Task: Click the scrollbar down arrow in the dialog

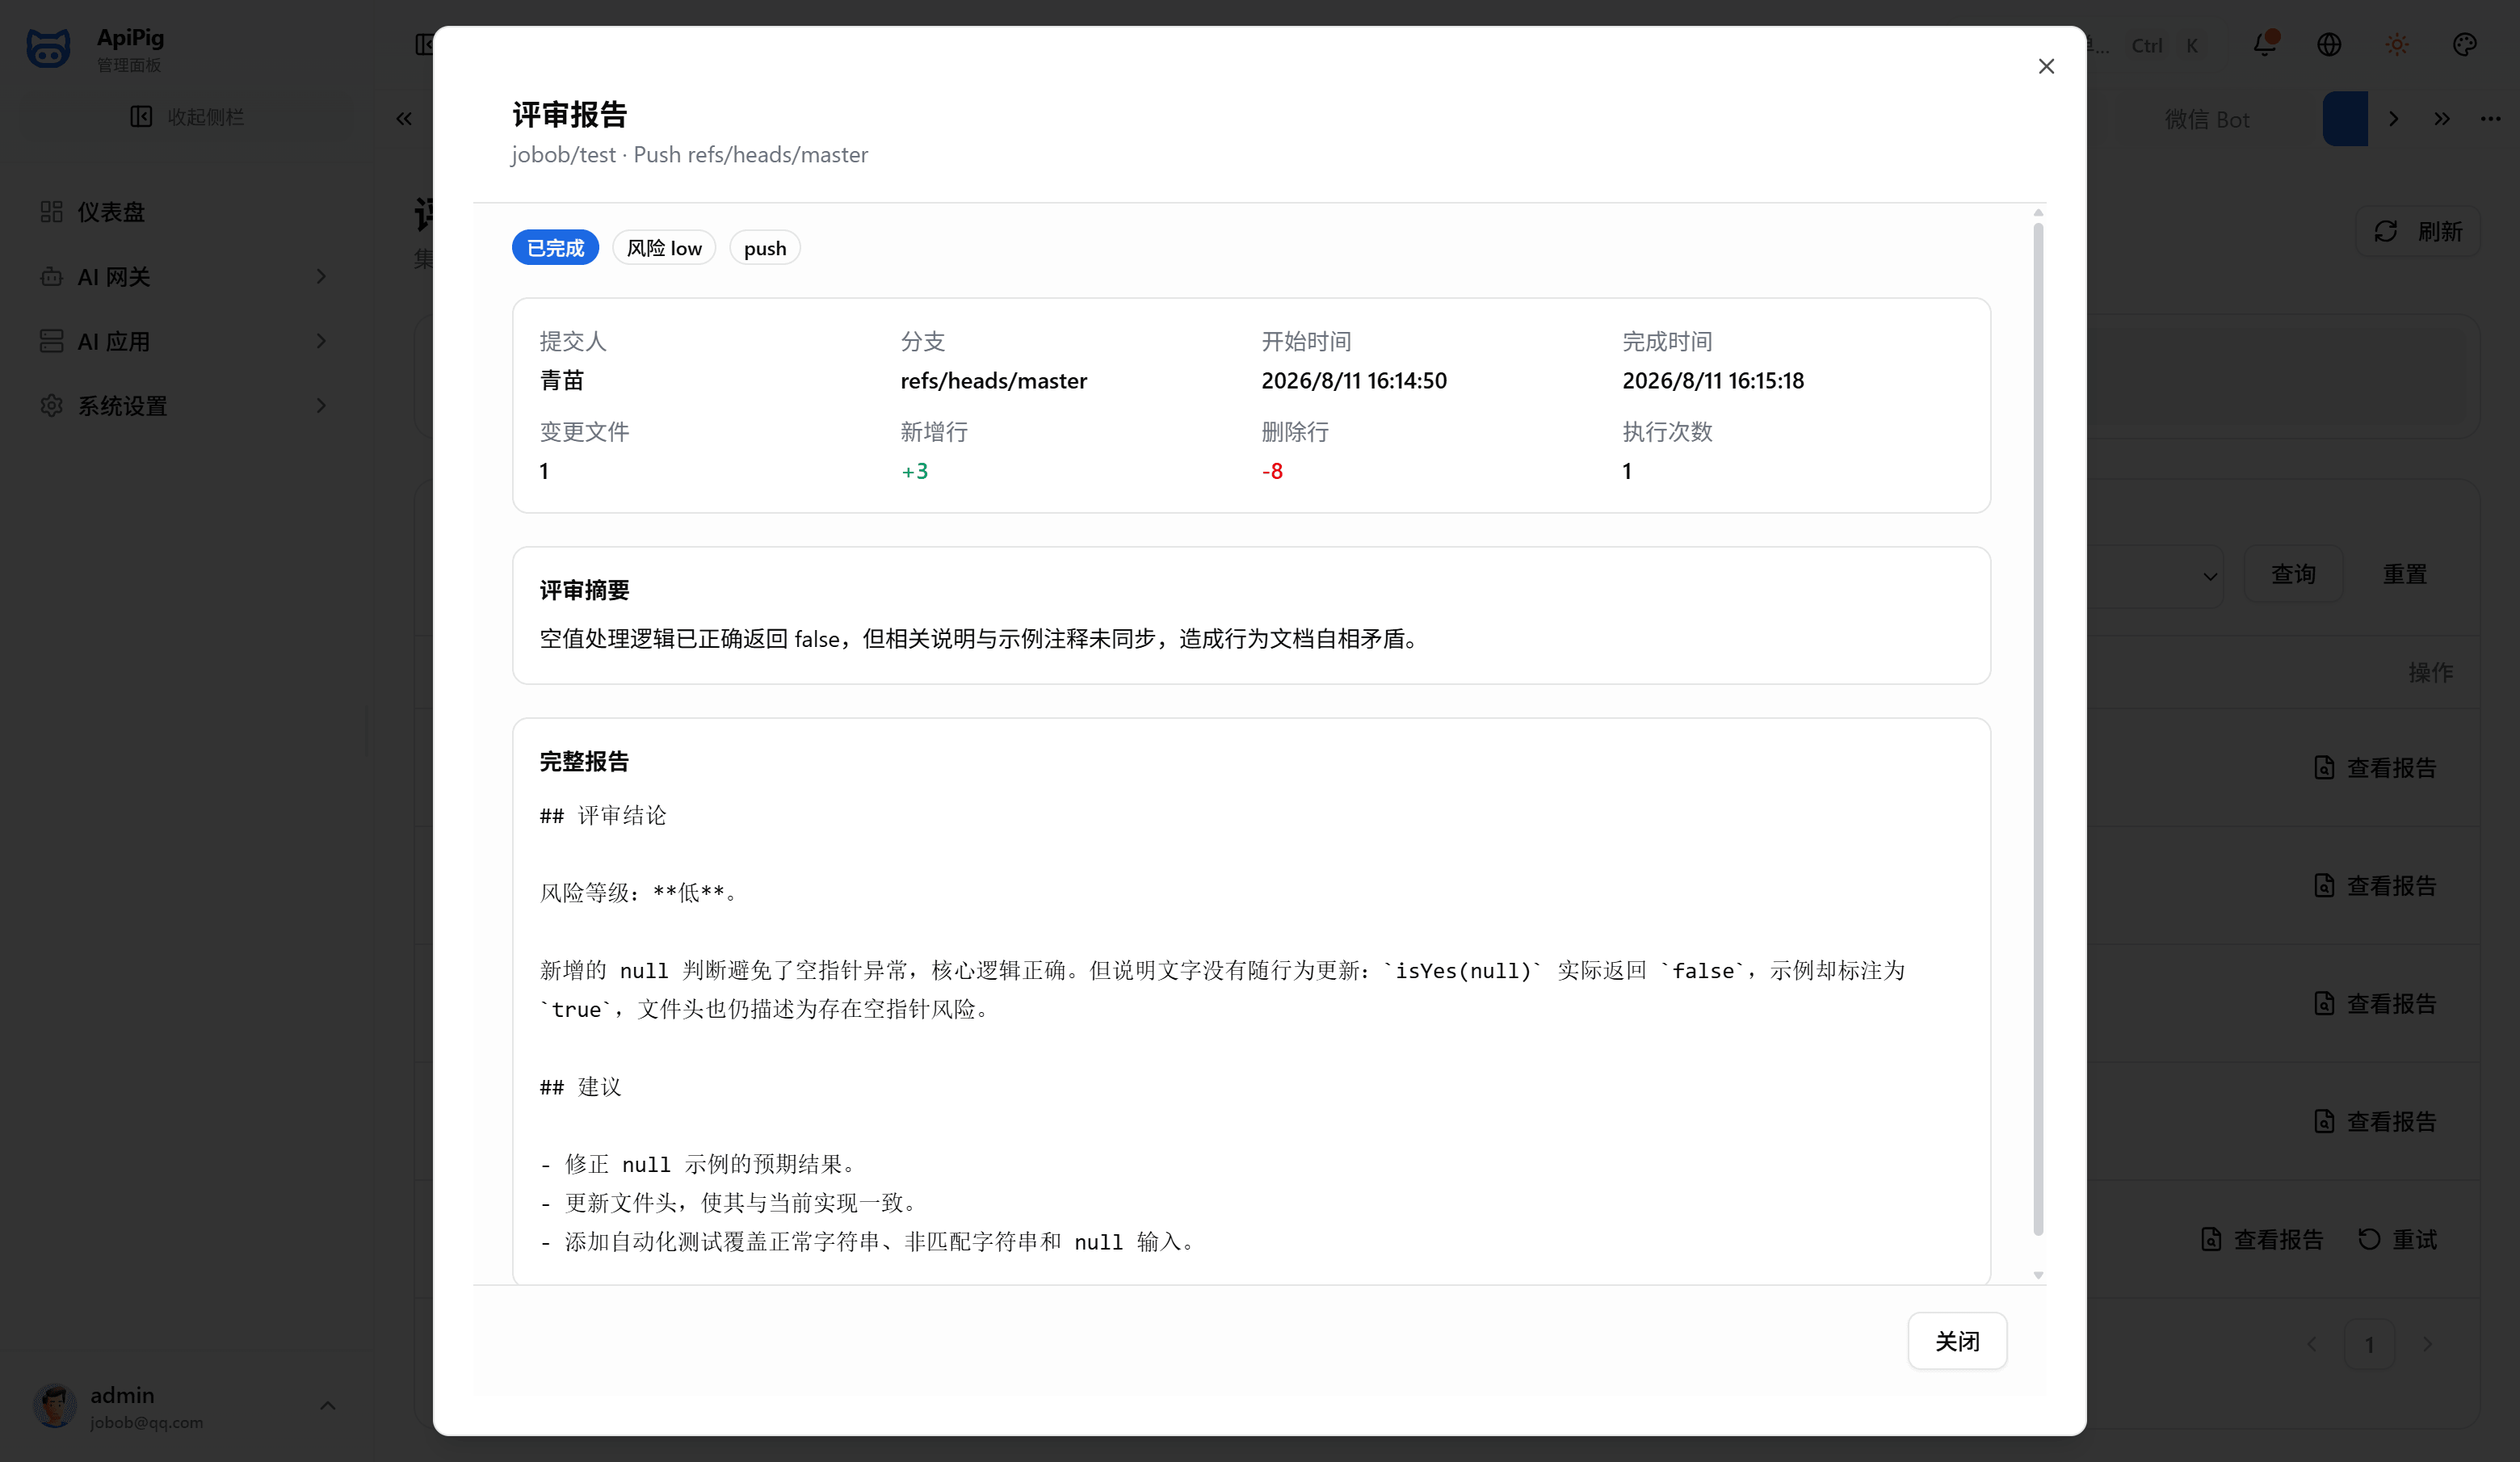Action: tap(2038, 1275)
